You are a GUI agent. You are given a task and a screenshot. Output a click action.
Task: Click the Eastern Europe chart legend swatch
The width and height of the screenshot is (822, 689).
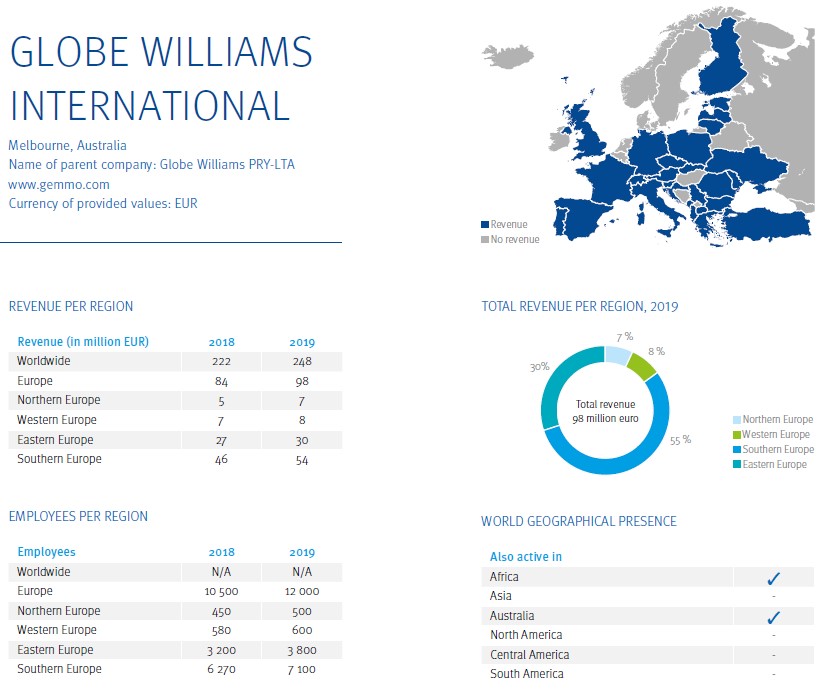(738, 465)
